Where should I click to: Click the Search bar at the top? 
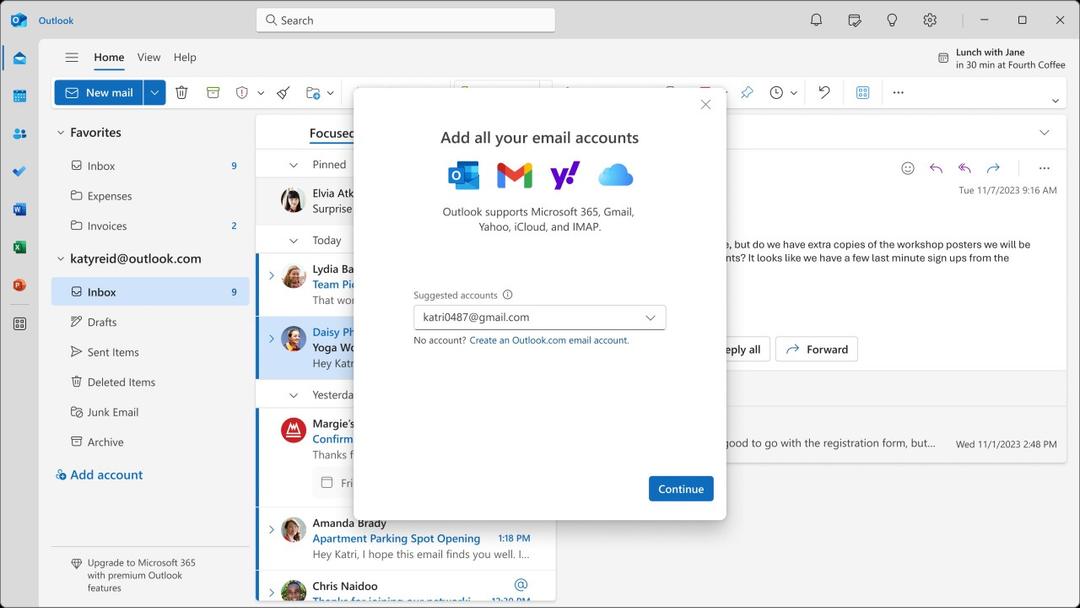tap(405, 19)
